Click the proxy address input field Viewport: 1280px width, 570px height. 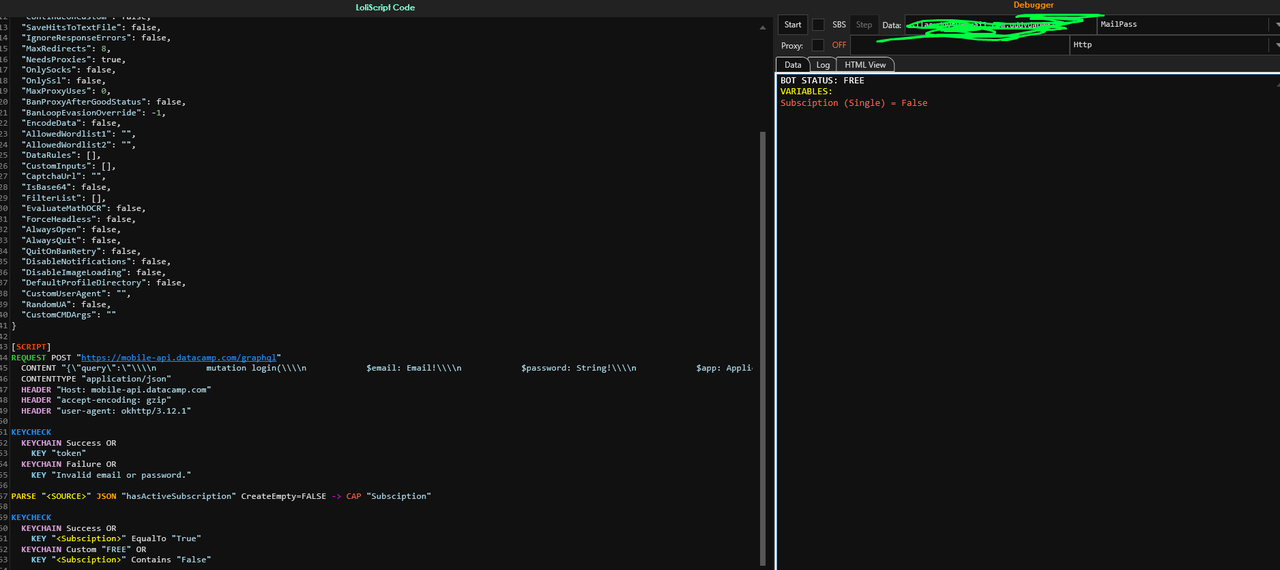[x=959, y=45]
